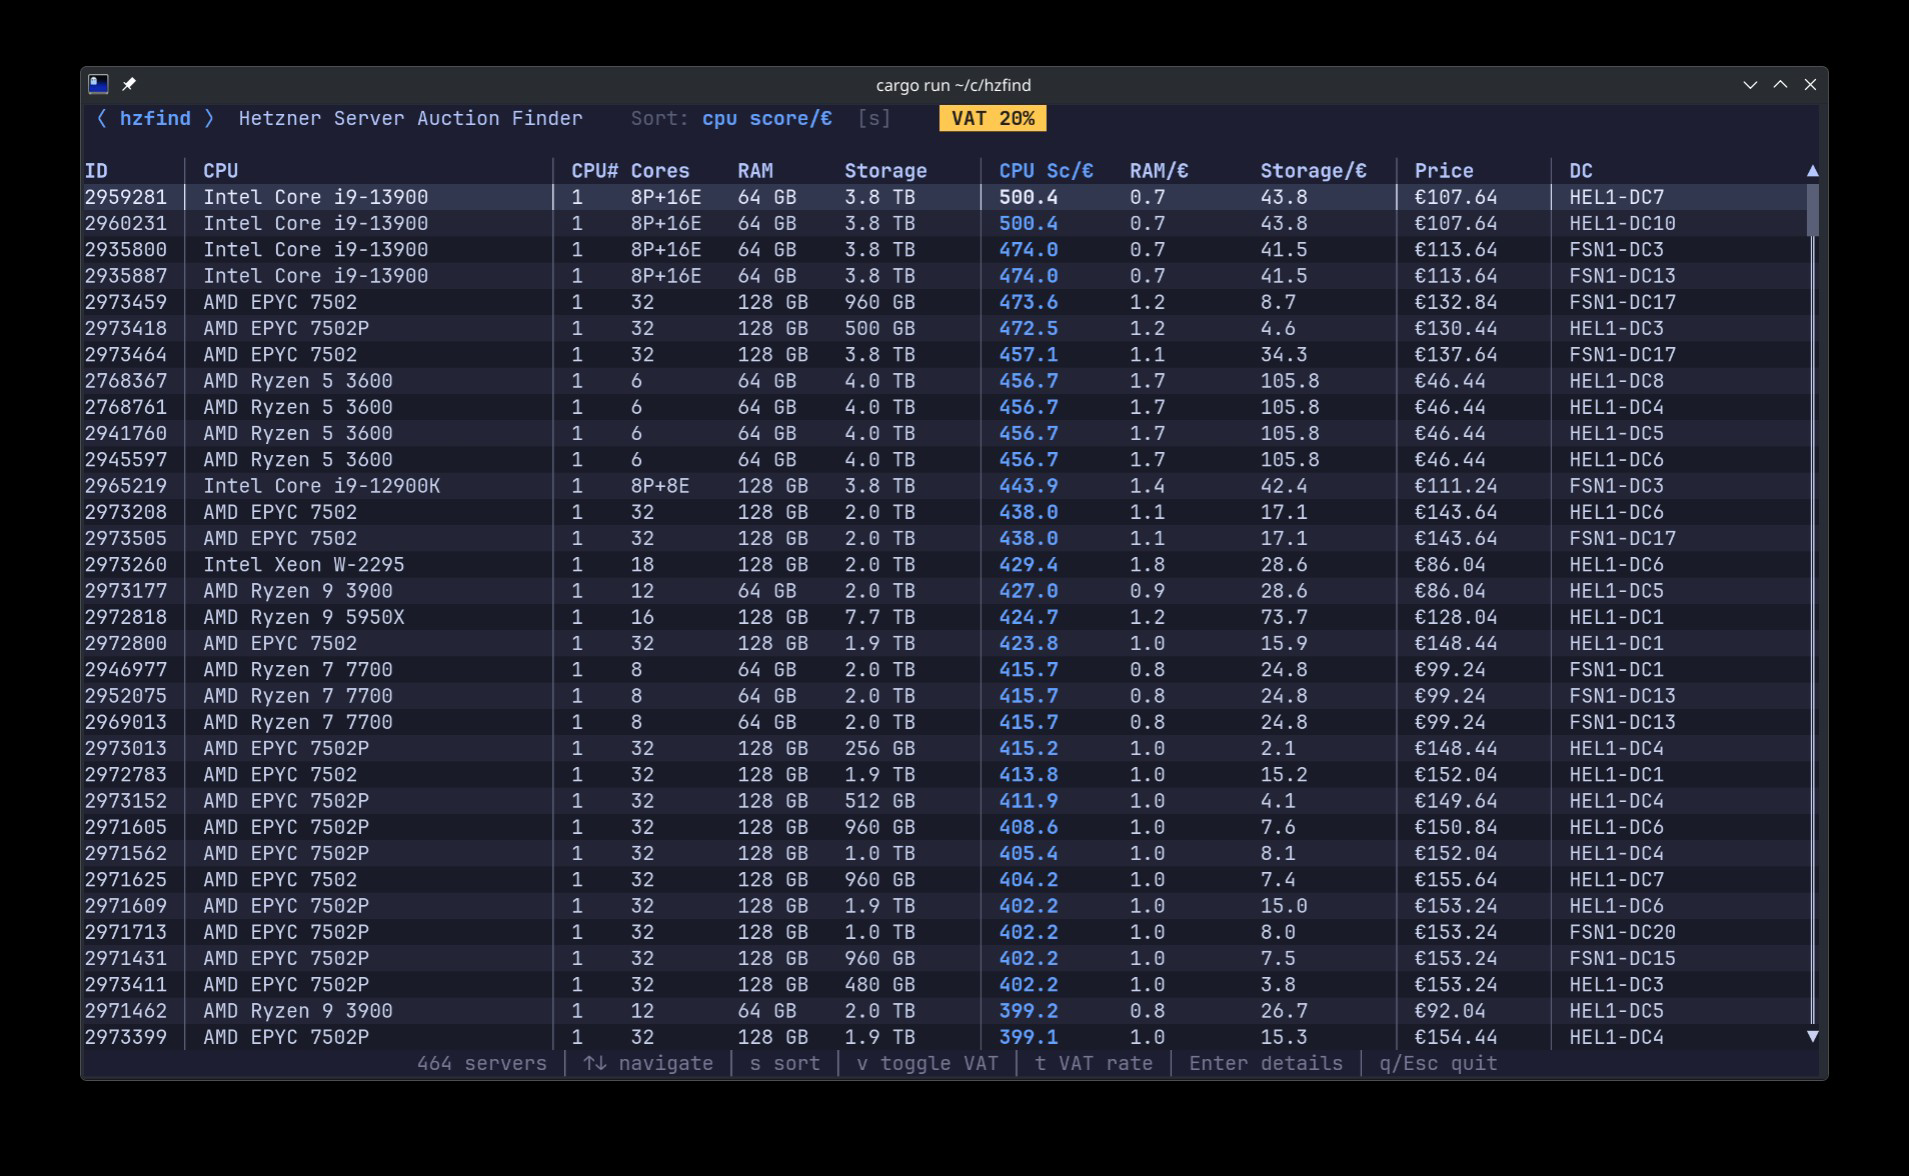Click the Cores column header
The height and width of the screenshot is (1176, 1909).
[x=660, y=171]
